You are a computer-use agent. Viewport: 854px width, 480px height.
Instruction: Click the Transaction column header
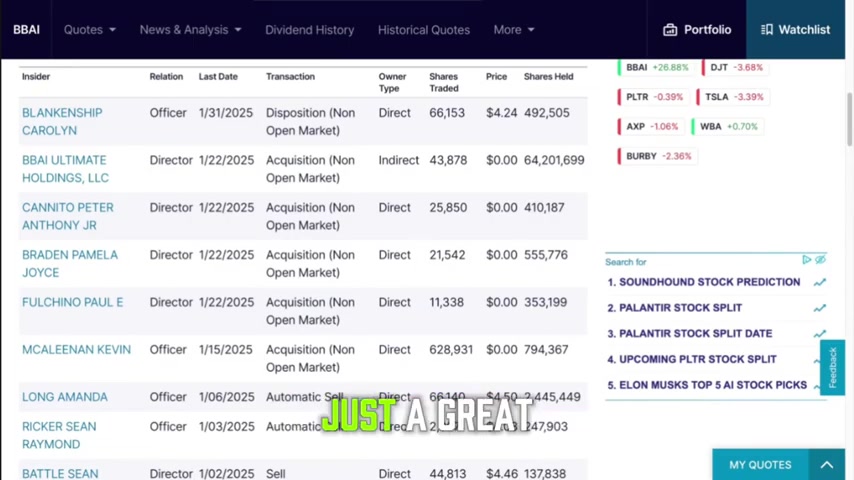click(x=290, y=77)
